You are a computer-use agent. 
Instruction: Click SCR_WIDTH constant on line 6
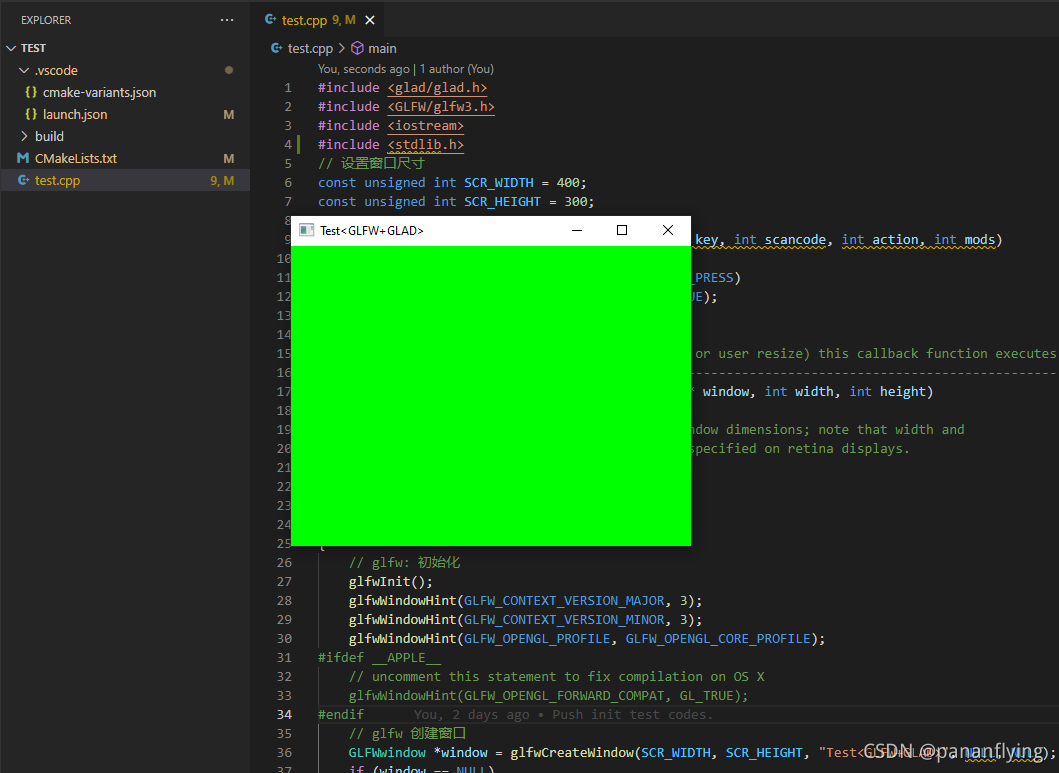(498, 183)
